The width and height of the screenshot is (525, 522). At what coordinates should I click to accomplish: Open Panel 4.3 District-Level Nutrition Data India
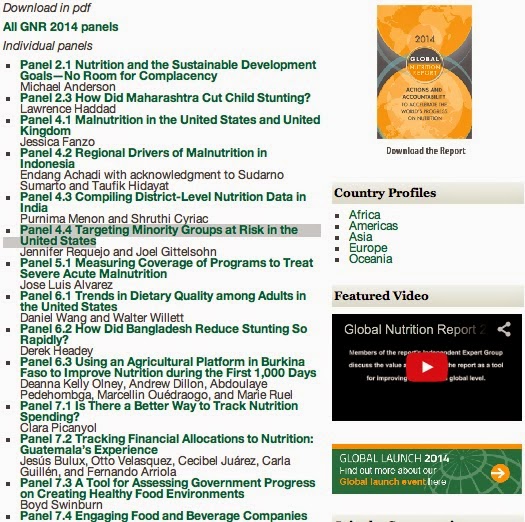tap(163, 202)
